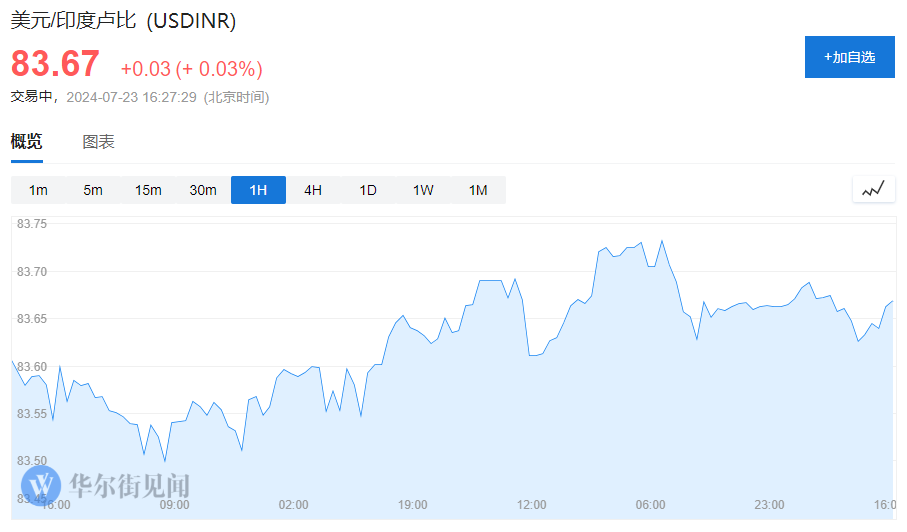Select the 5m interval

(93, 190)
